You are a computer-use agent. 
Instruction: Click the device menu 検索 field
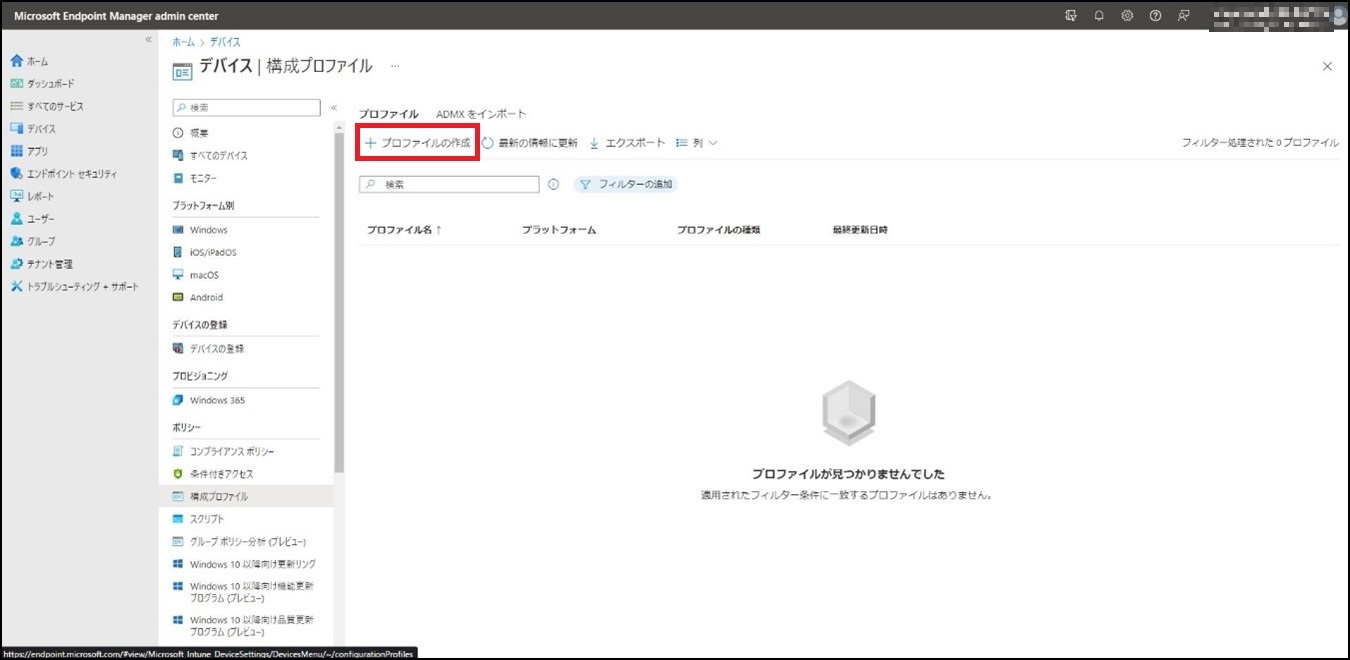tap(246, 107)
